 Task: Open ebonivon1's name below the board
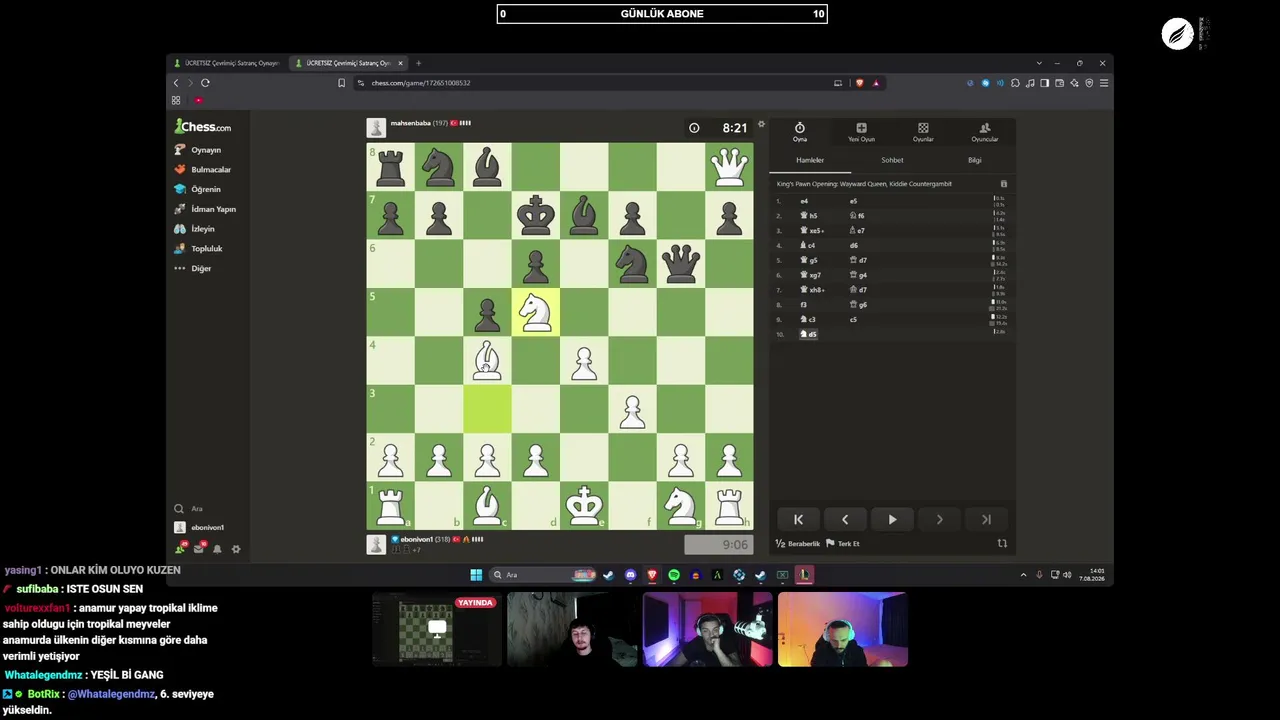[417, 539]
